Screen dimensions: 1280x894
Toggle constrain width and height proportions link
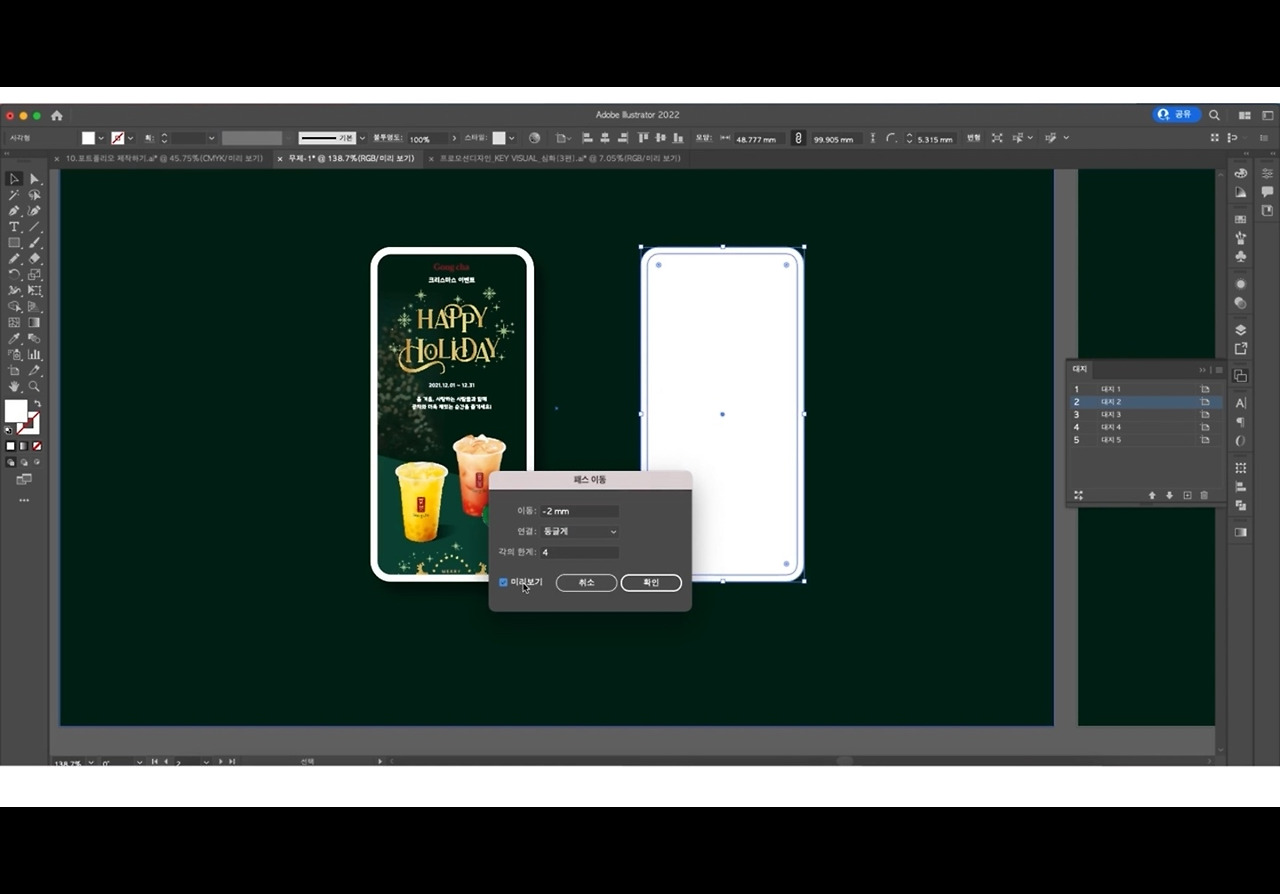pos(797,138)
